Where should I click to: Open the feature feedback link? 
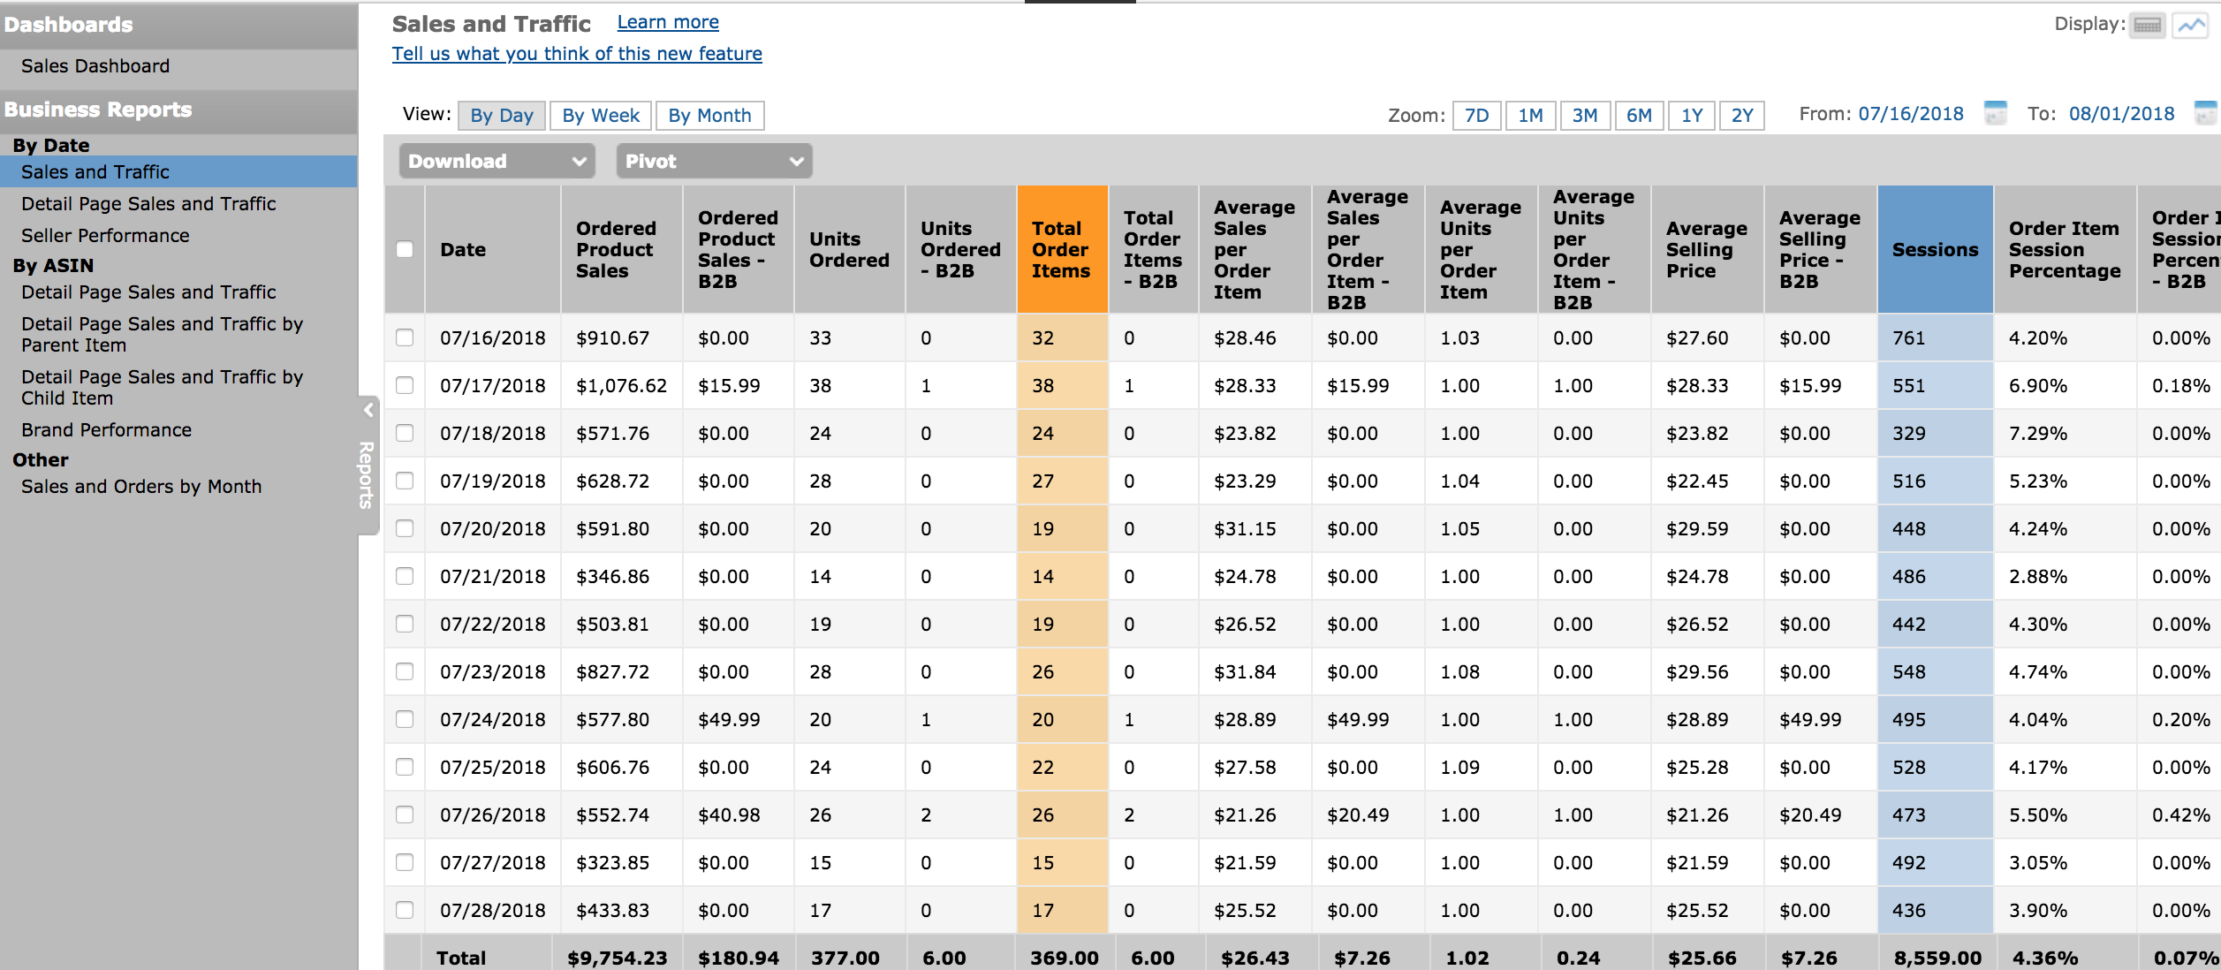click(576, 53)
